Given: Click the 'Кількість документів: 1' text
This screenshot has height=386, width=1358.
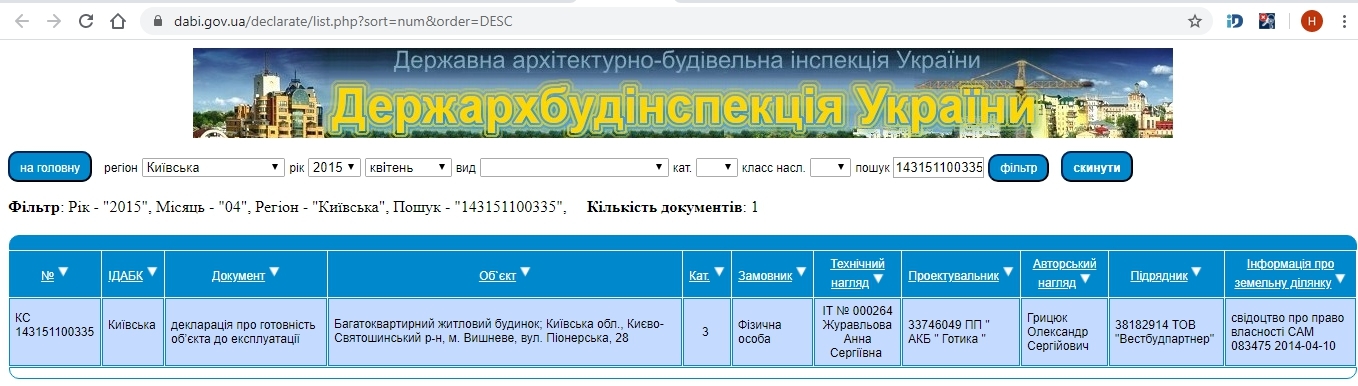Looking at the screenshot, I should [x=672, y=207].
